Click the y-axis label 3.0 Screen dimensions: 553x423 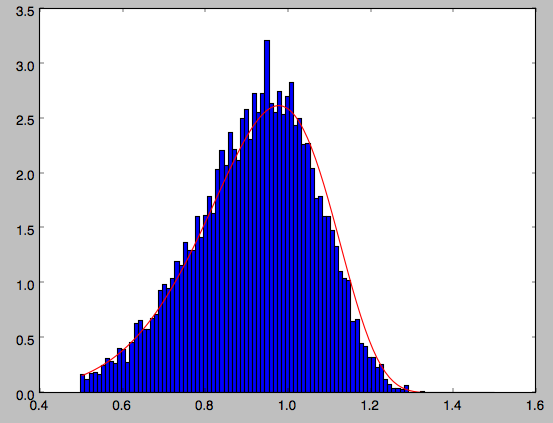(x=25, y=66)
